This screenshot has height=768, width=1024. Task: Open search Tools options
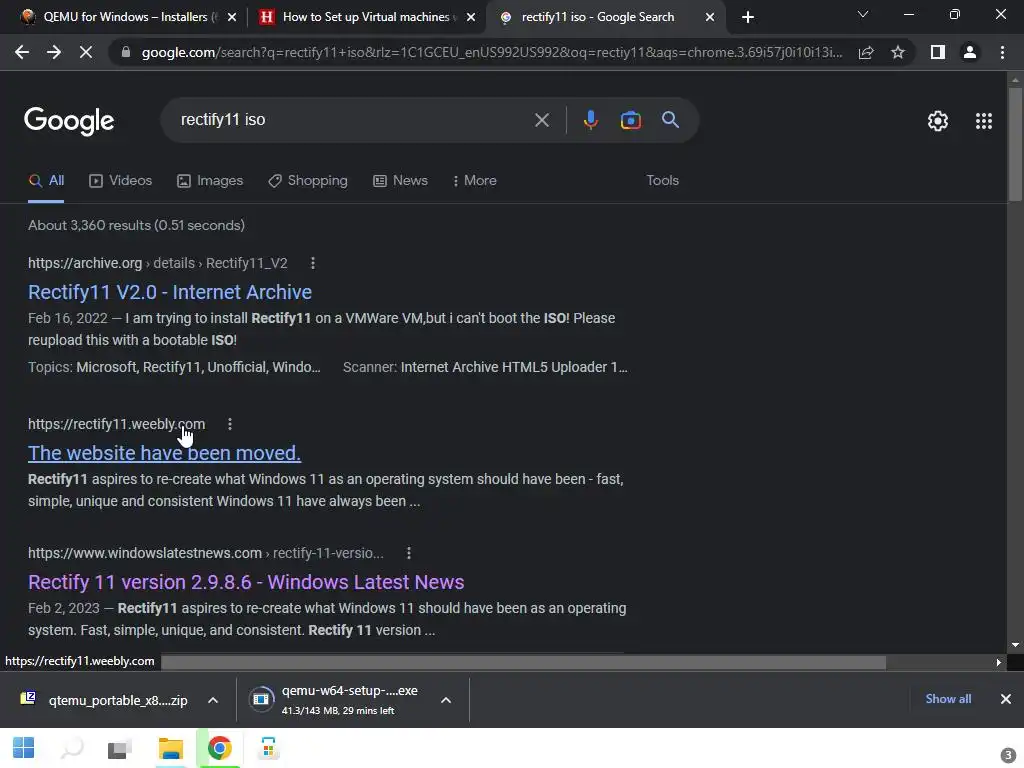pos(662,181)
